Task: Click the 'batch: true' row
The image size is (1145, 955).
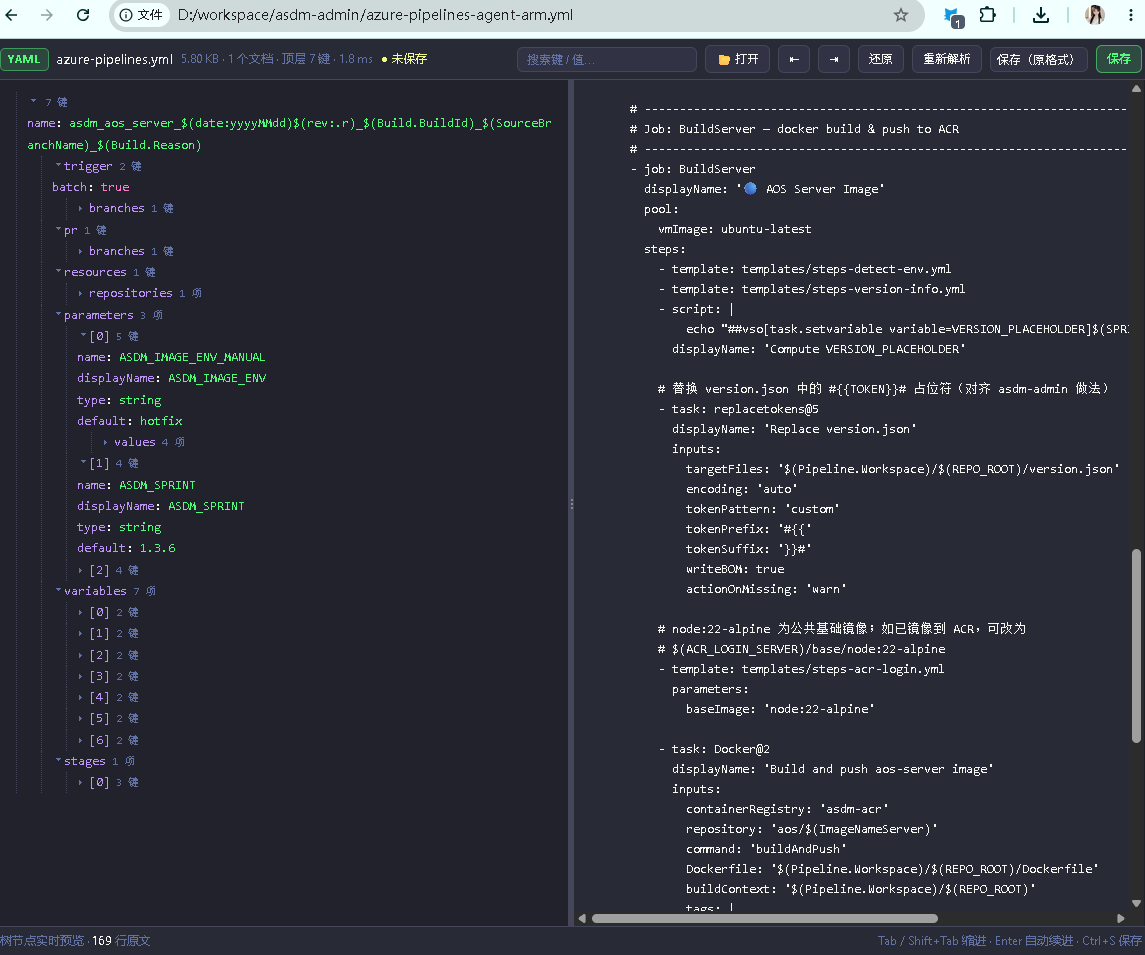Action: pos(91,187)
